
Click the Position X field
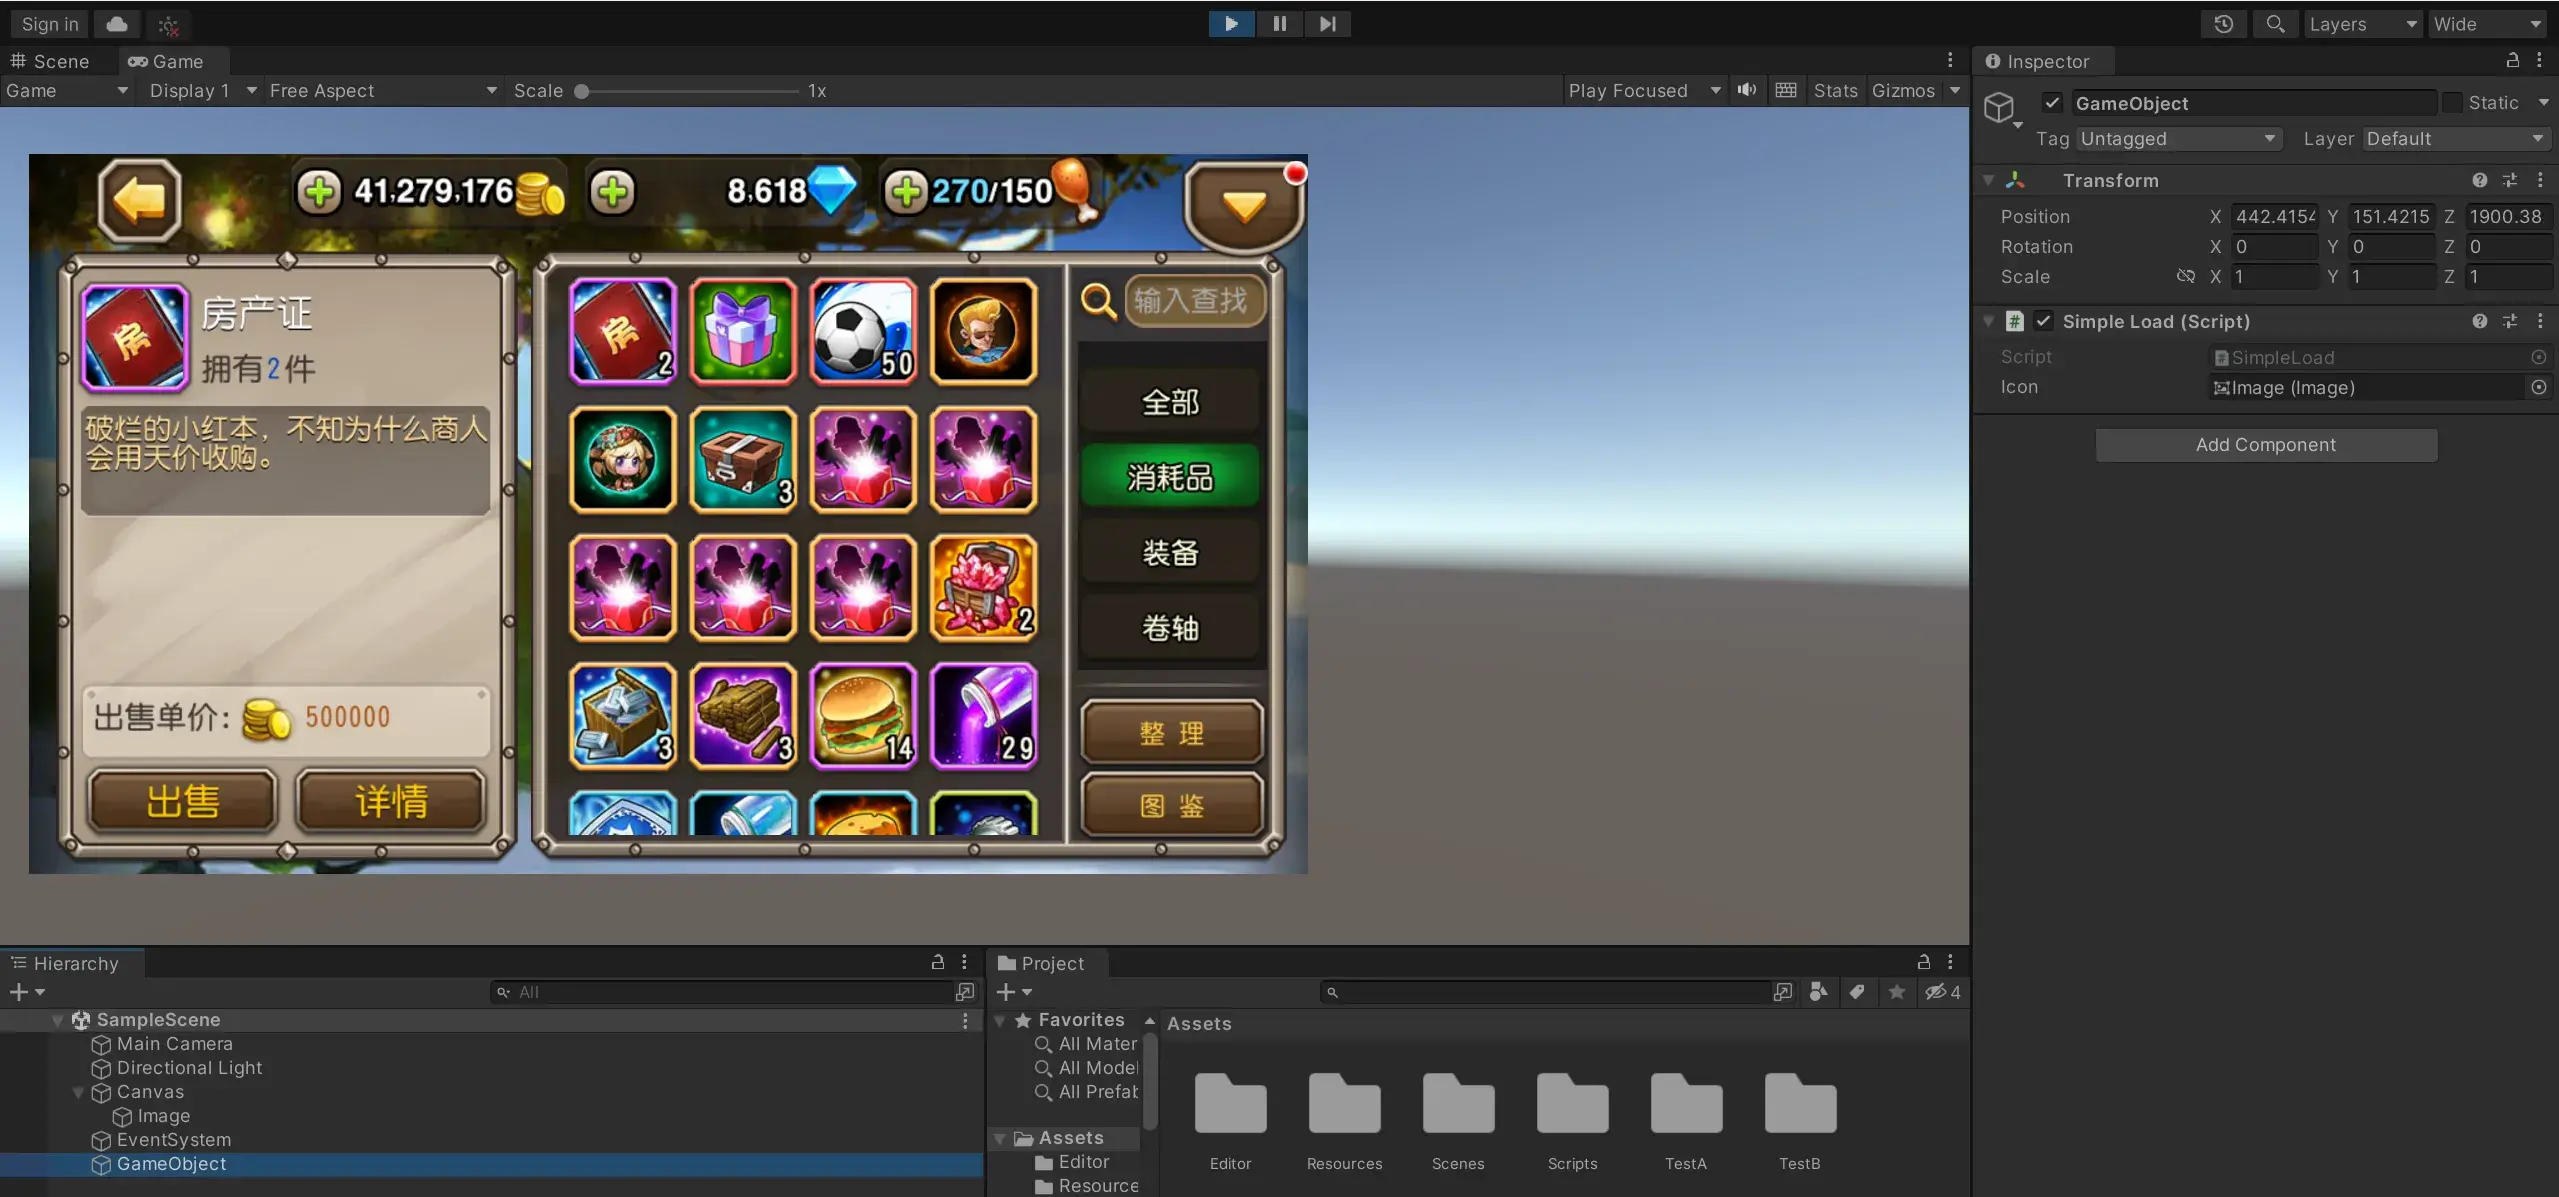click(x=2274, y=217)
